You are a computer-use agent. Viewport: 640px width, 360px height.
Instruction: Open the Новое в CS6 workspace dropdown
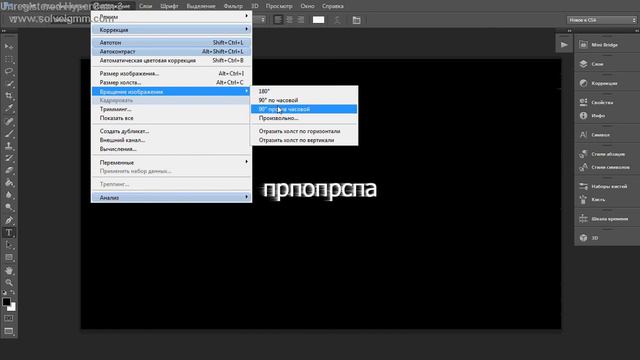[602, 20]
